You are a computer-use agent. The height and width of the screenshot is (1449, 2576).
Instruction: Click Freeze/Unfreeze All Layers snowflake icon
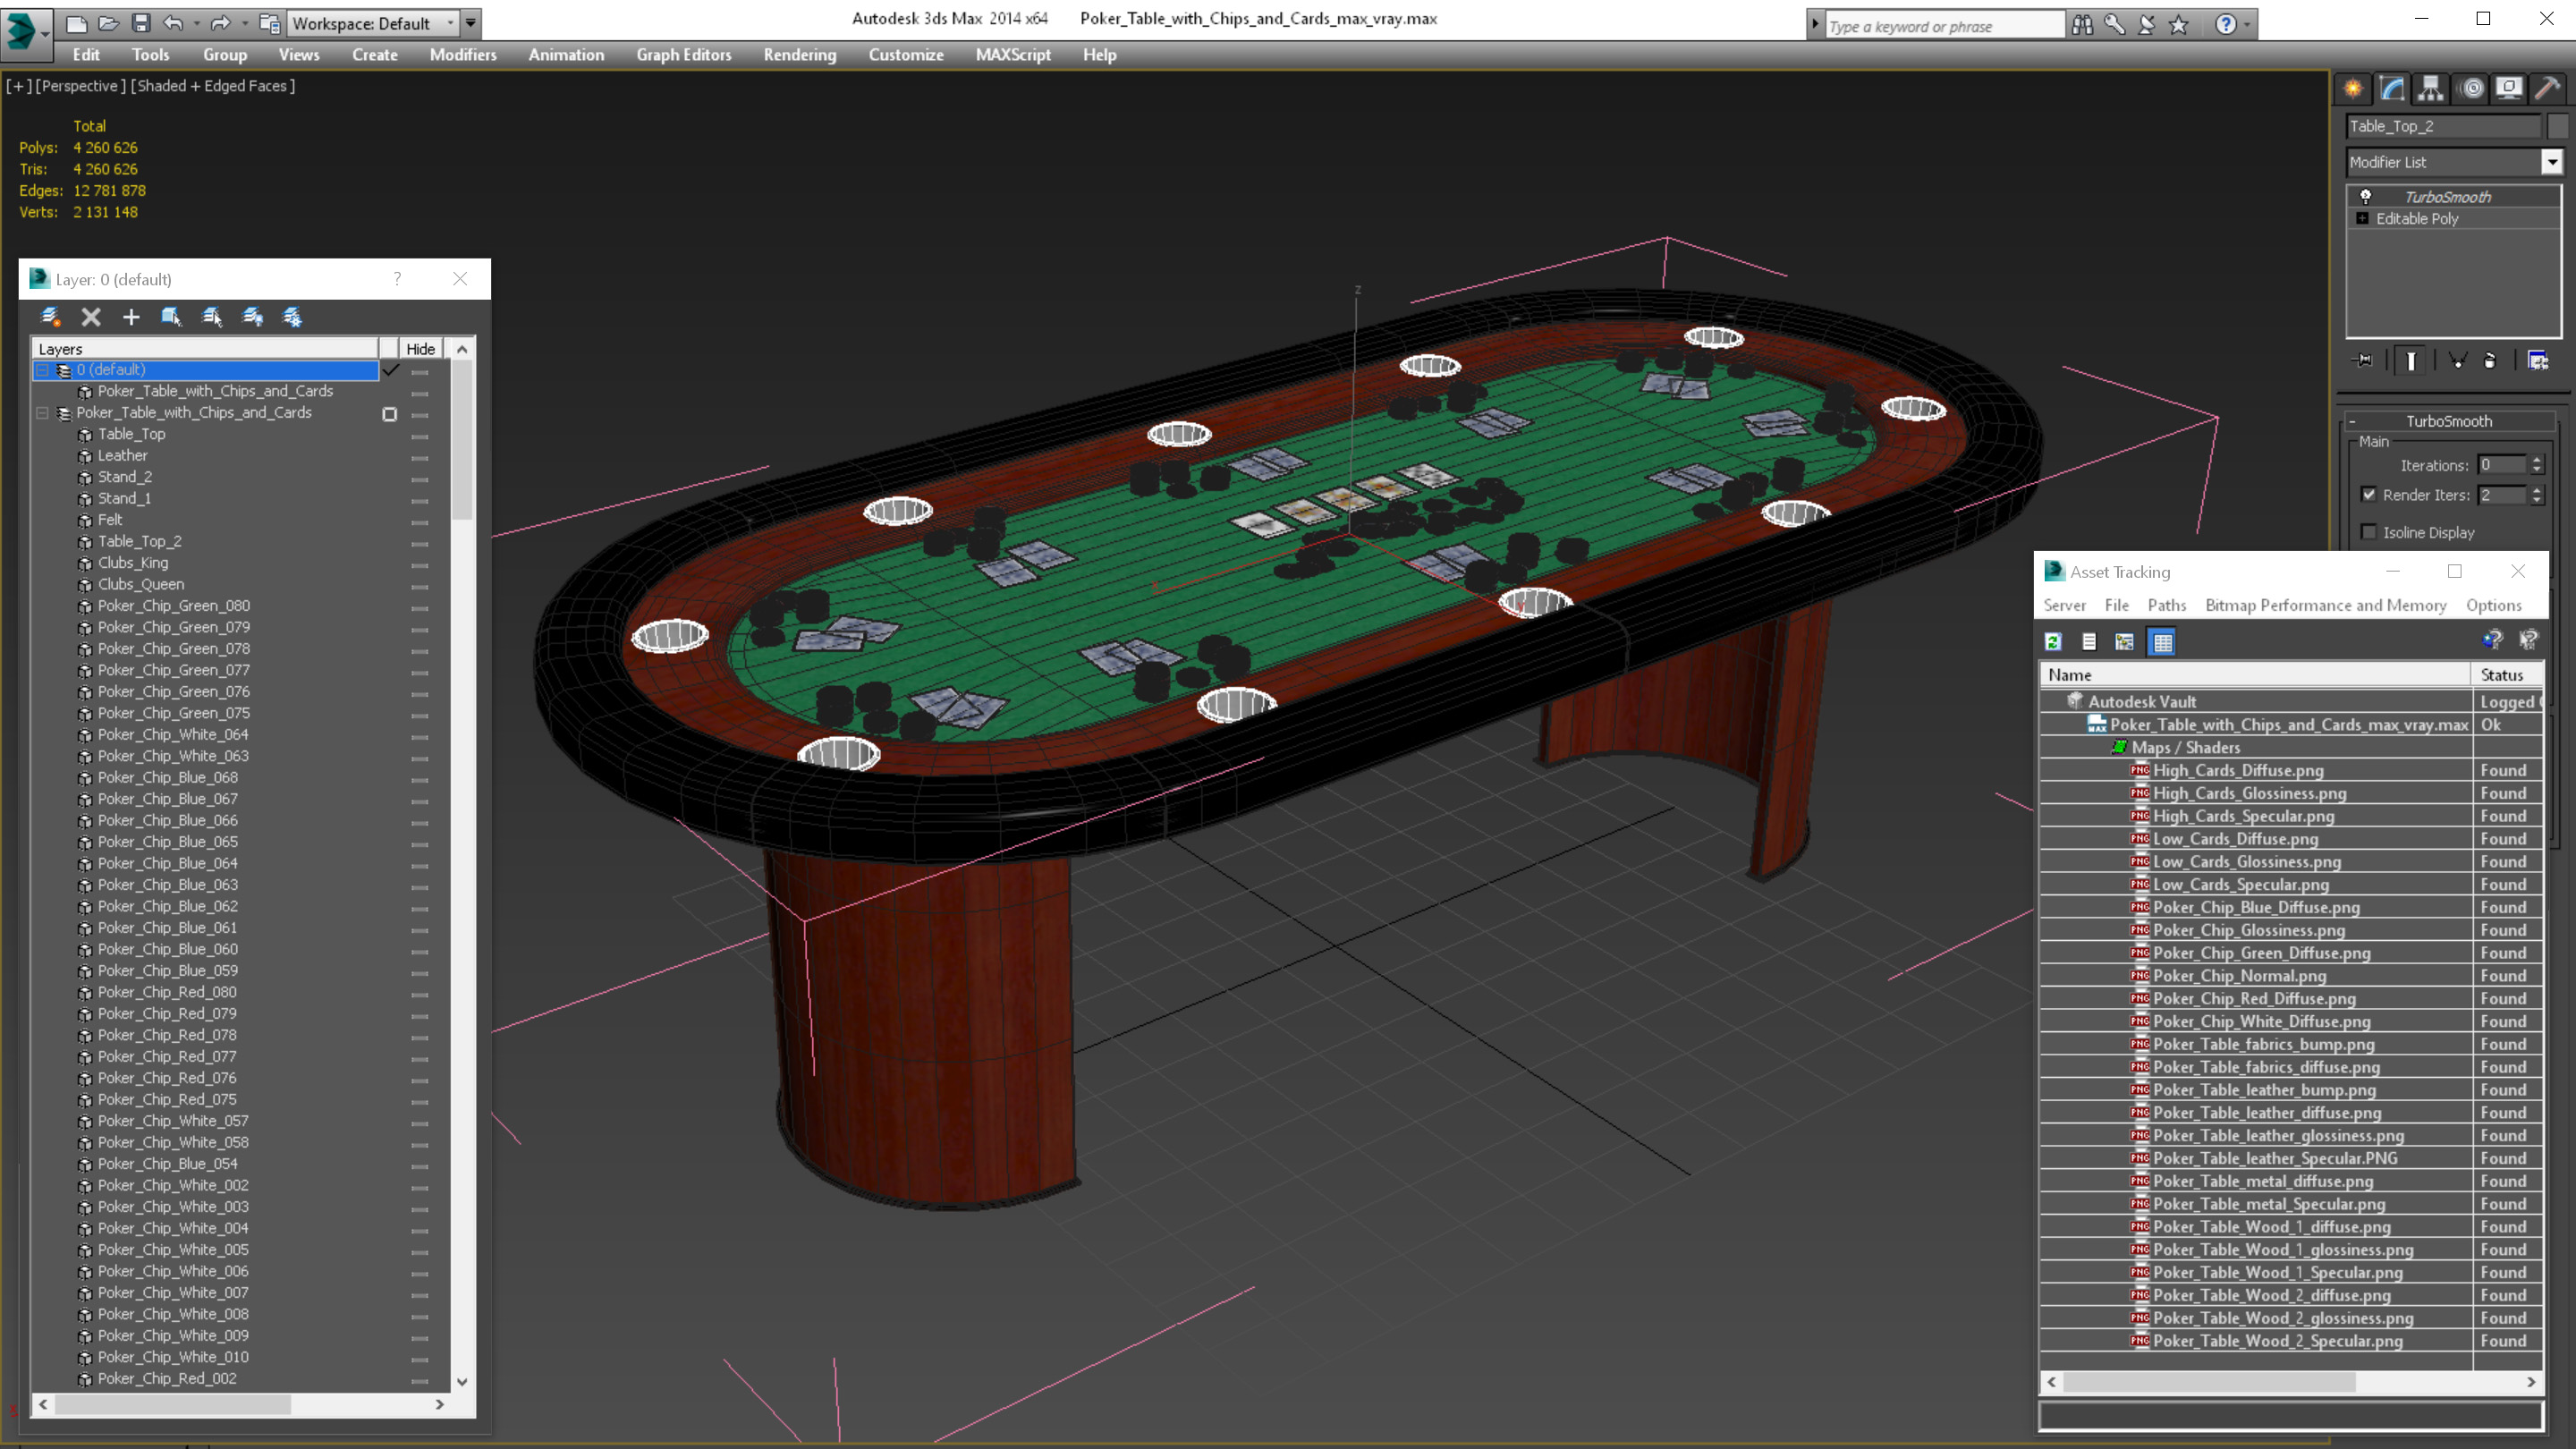click(x=292, y=317)
